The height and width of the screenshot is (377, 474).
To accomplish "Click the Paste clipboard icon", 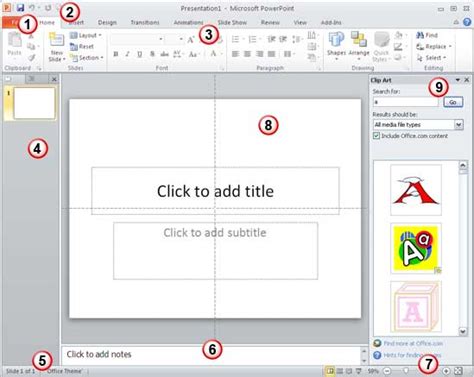I will (15, 40).
